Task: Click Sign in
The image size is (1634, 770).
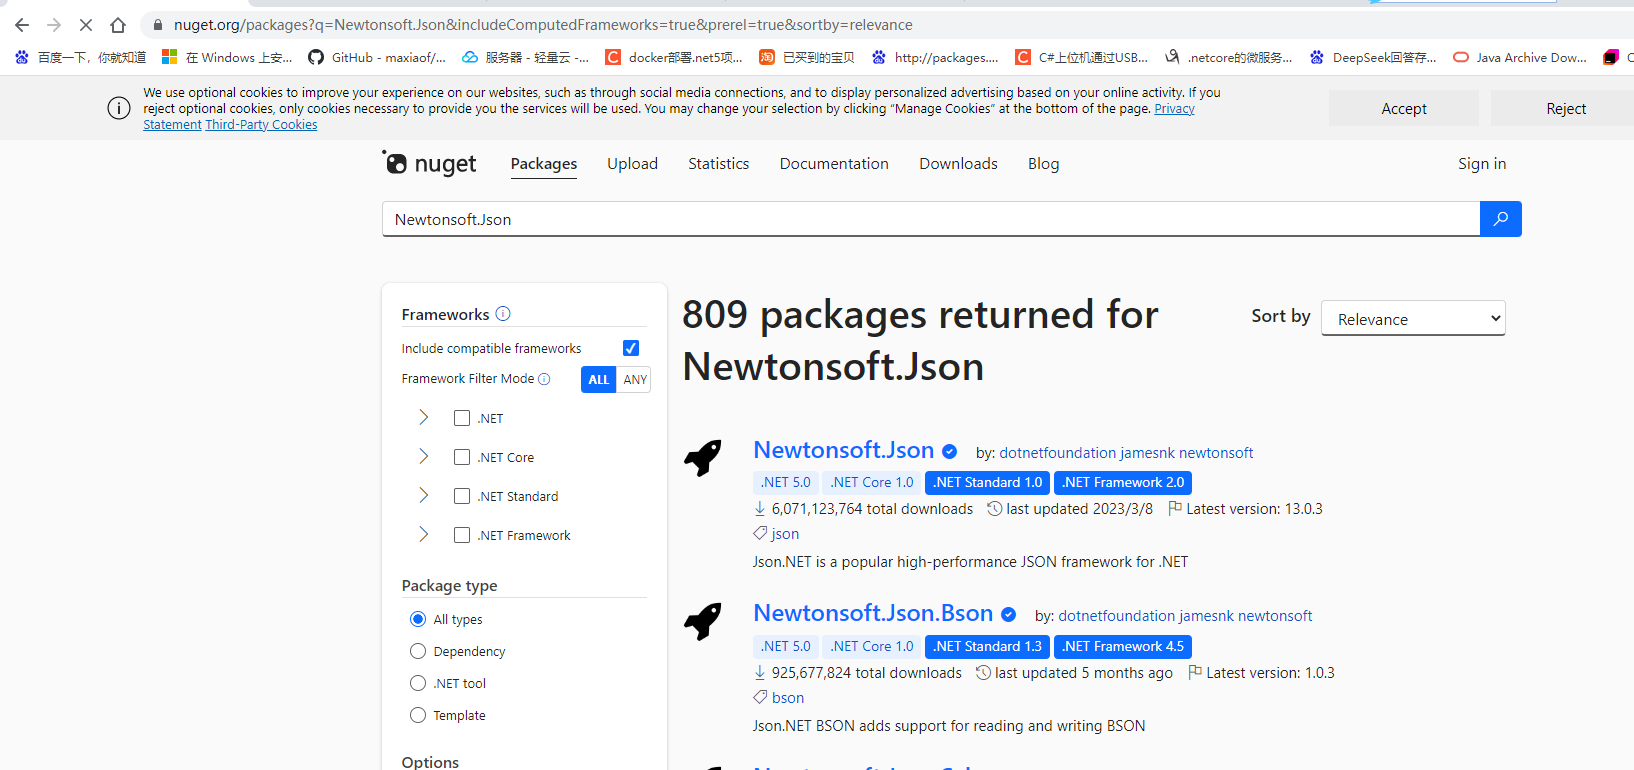Action: [1482, 164]
